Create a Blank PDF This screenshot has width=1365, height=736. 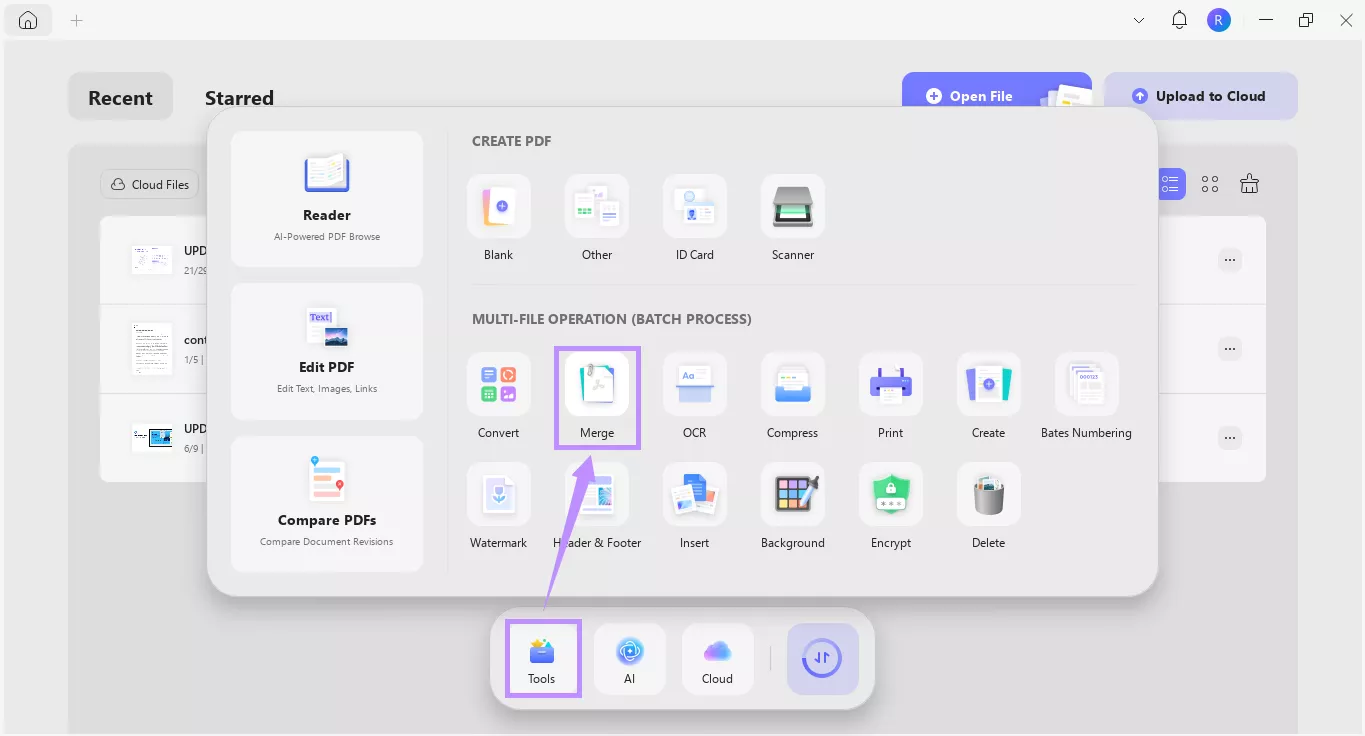(499, 219)
